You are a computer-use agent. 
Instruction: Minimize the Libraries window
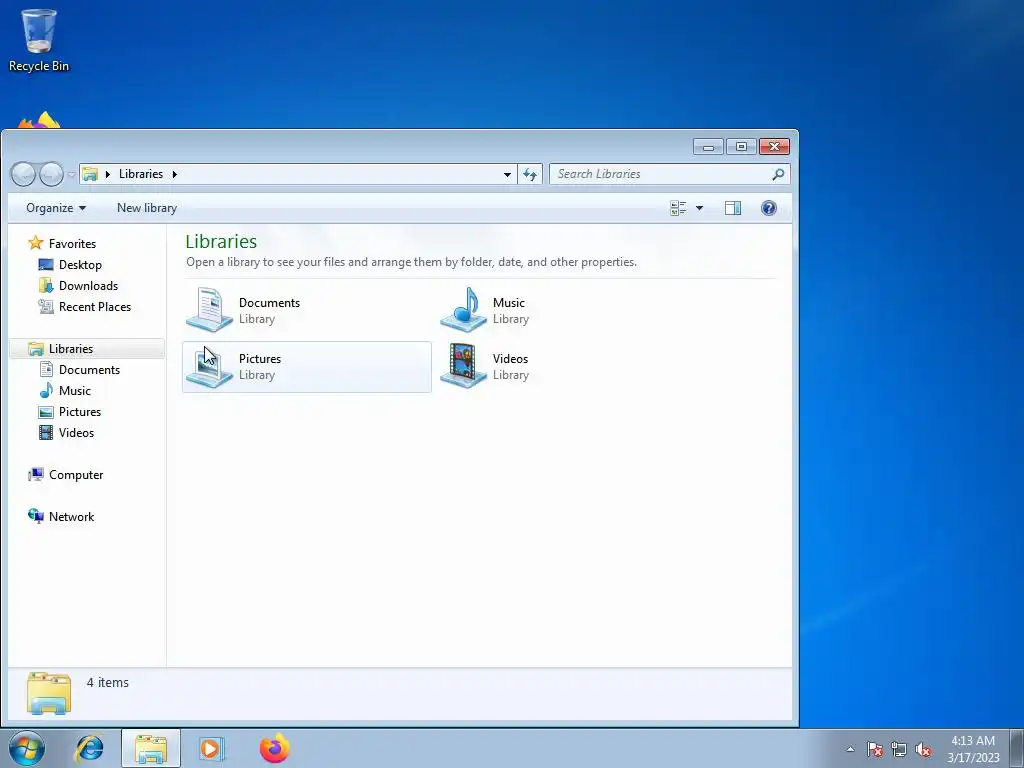[708, 146]
